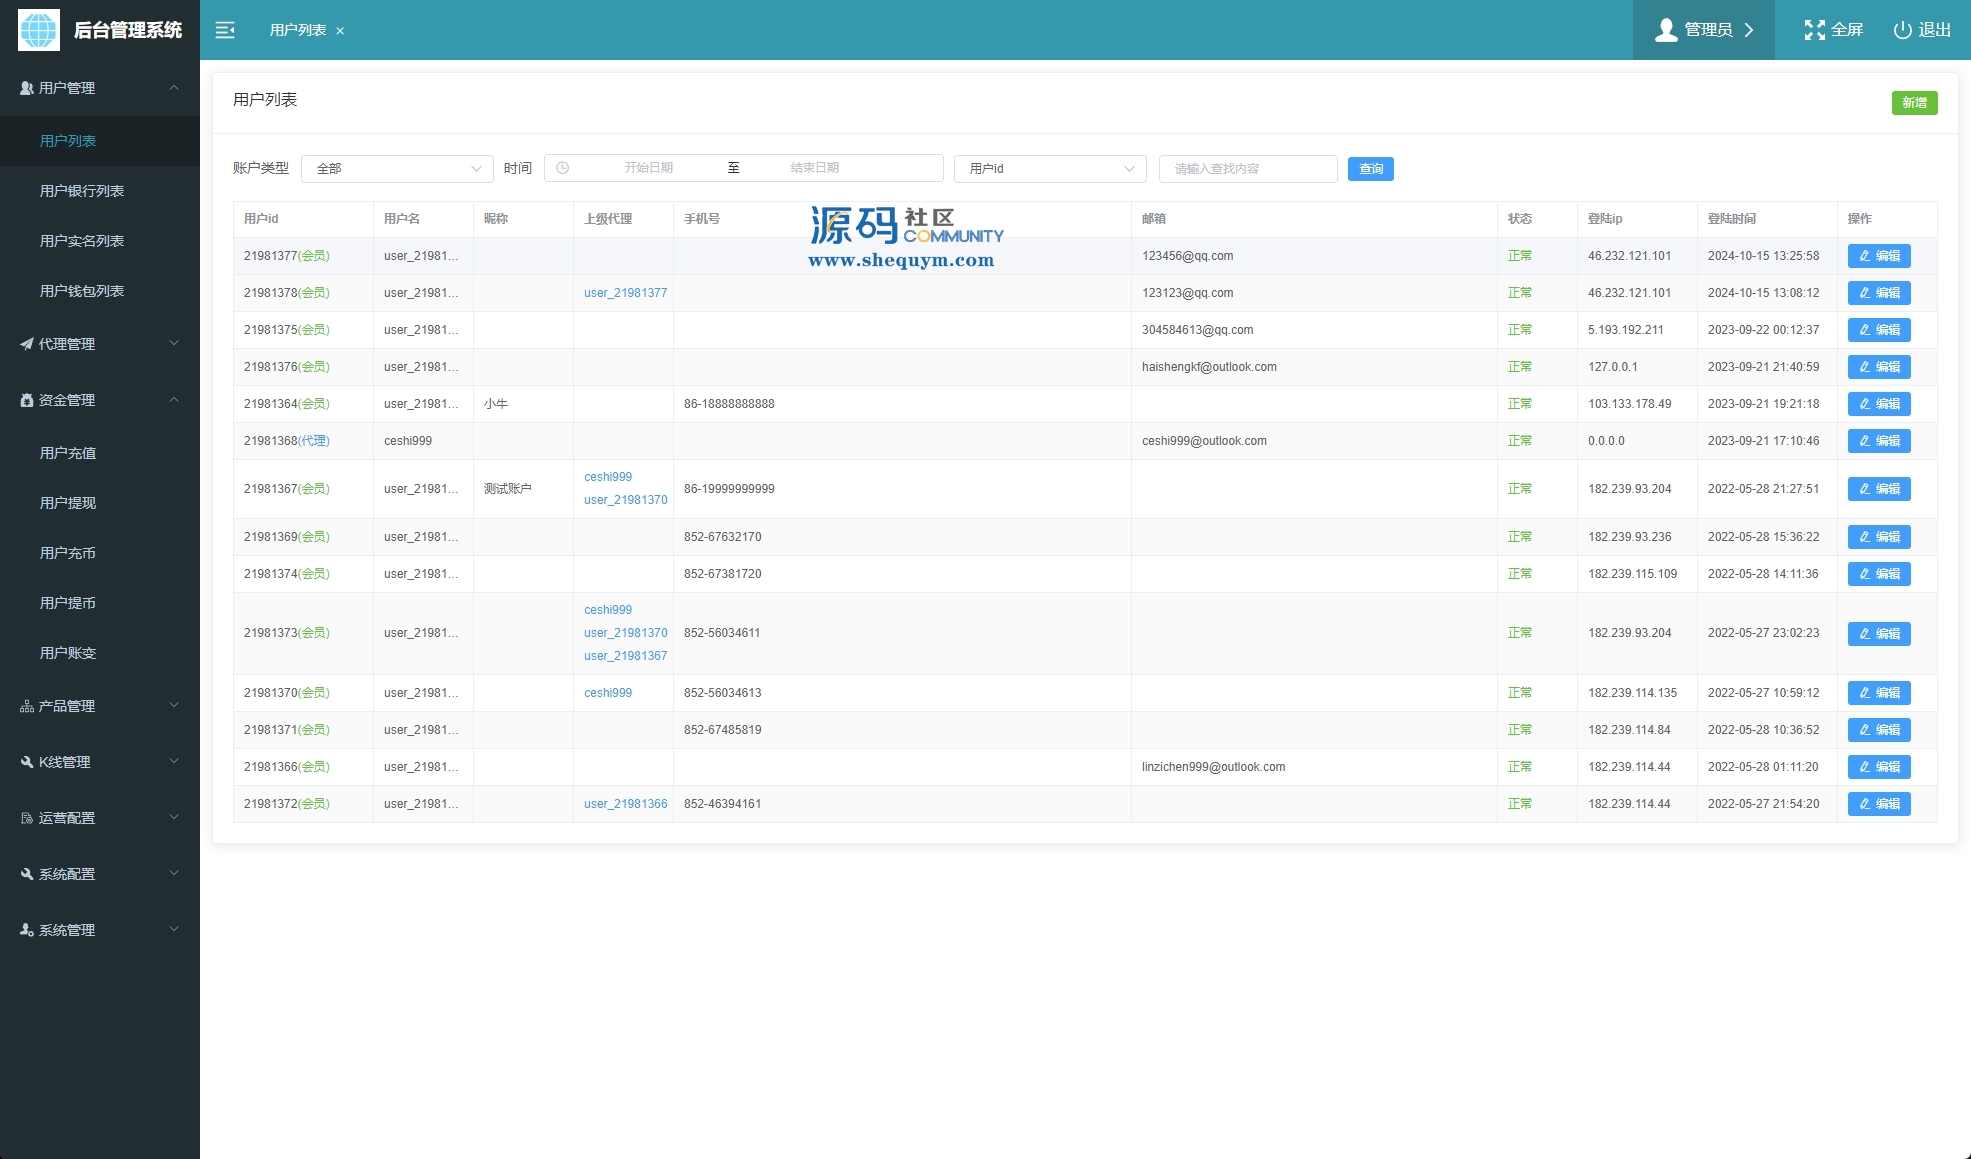Click the clock icon in the date field

563,168
